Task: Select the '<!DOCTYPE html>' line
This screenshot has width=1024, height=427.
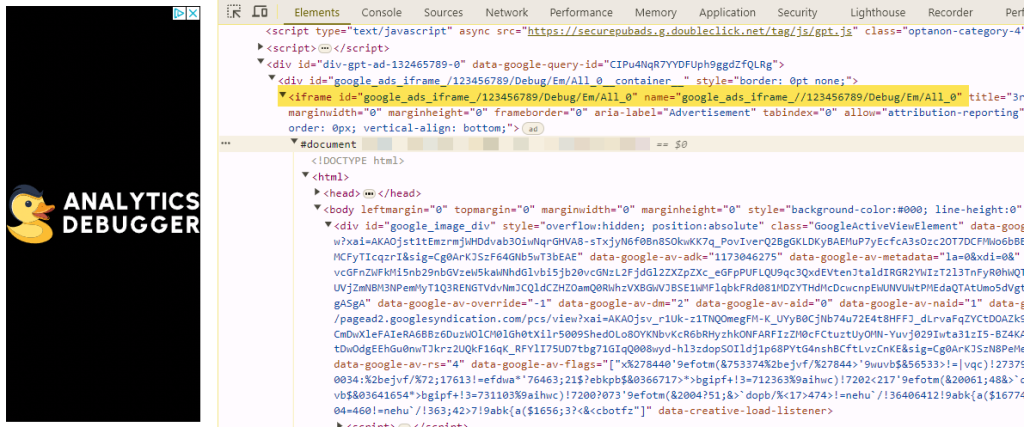Action: coord(357,161)
